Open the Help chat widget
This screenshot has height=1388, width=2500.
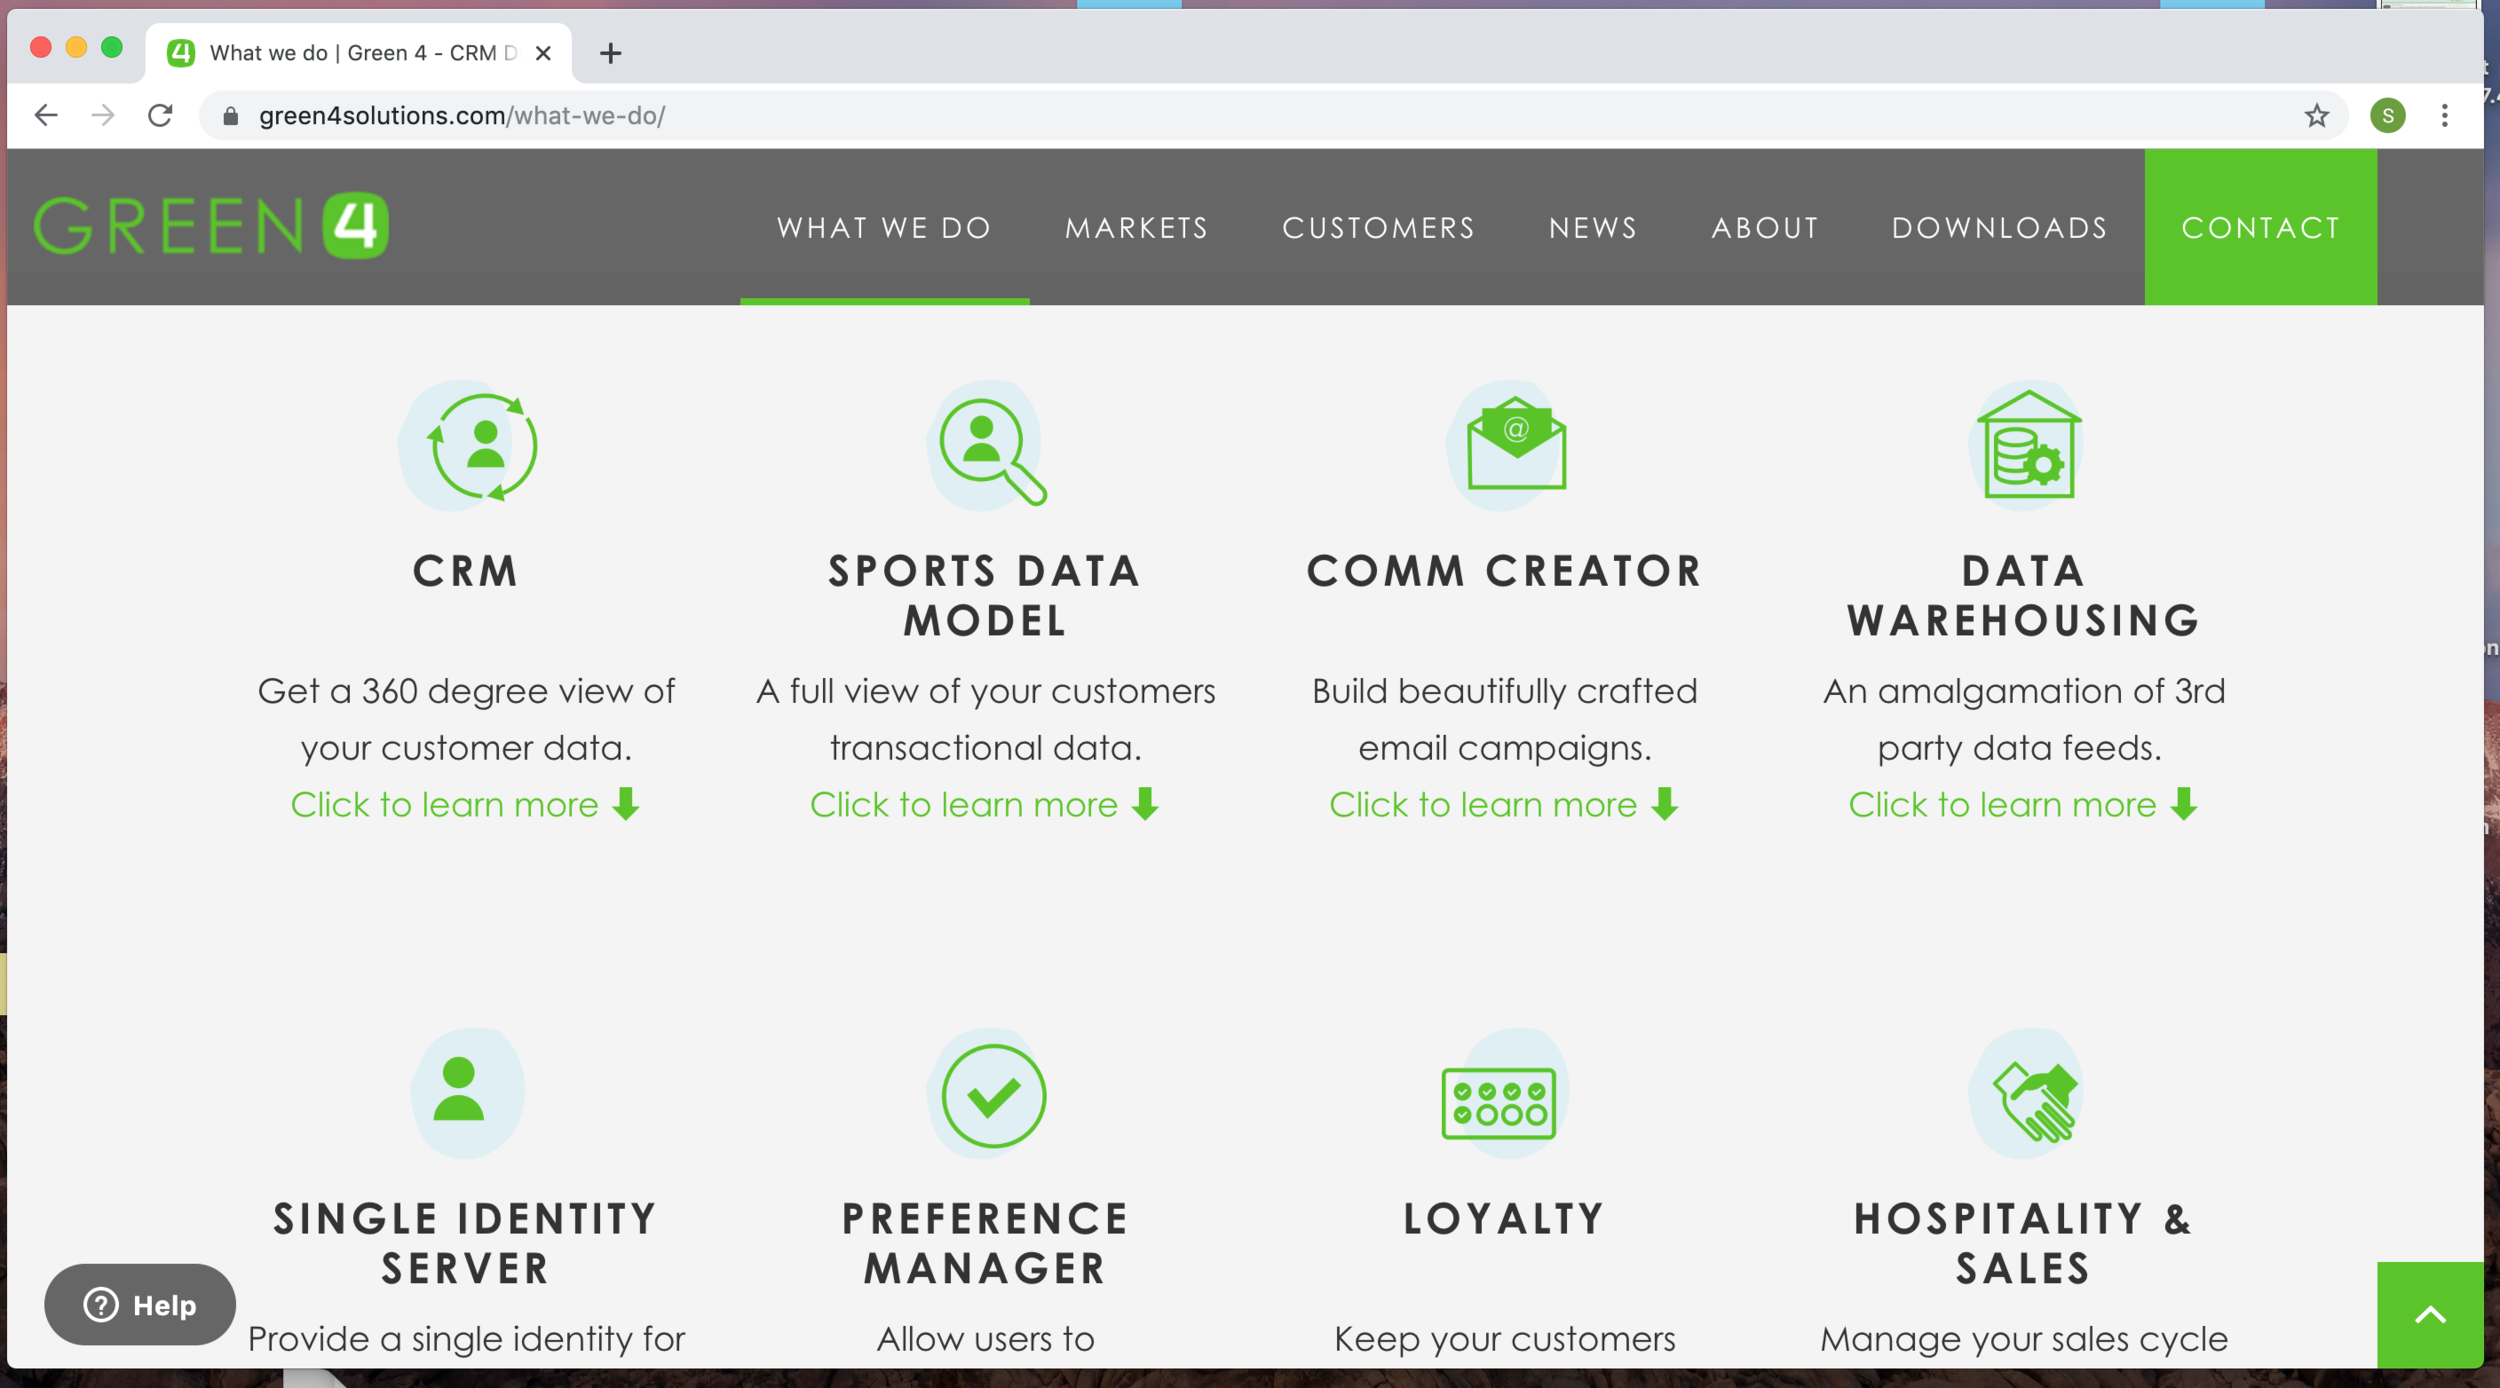tap(140, 1304)
